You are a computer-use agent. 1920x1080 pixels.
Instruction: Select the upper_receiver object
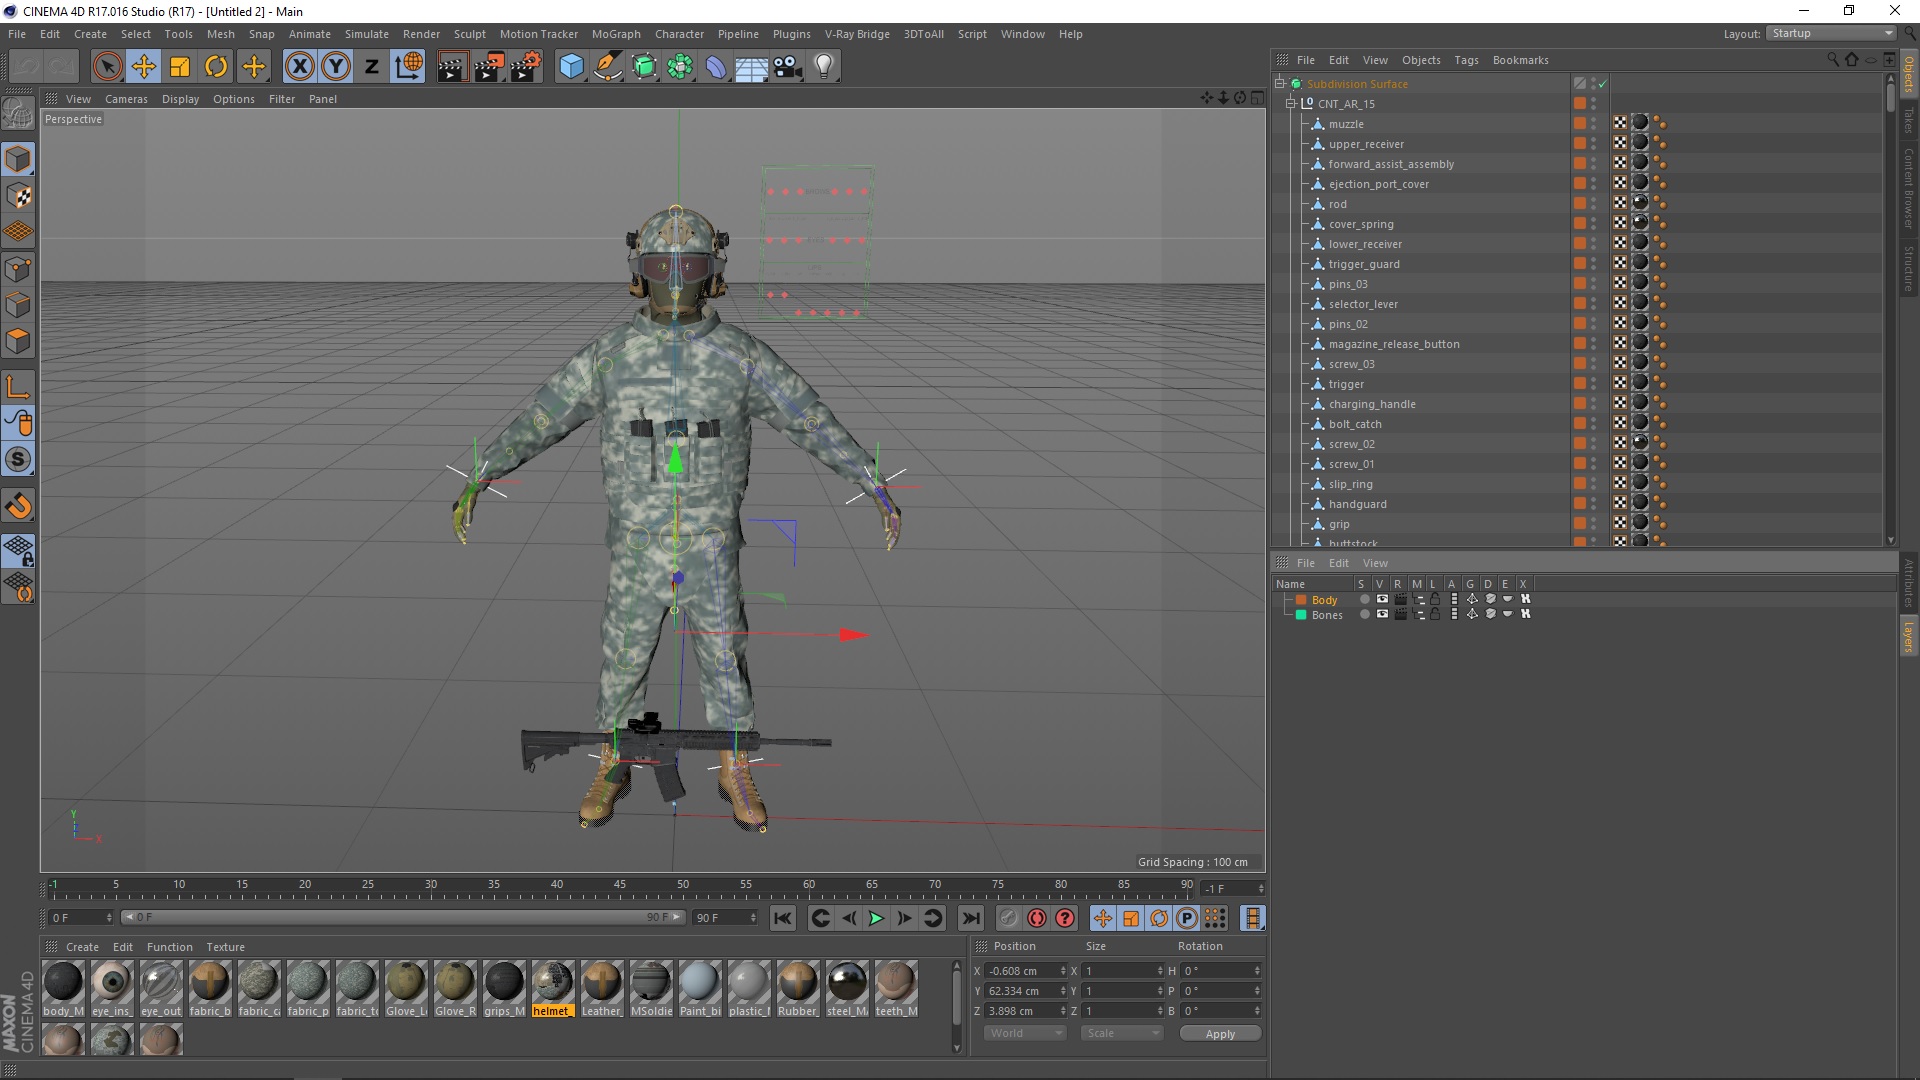[x=1366, y=144]
